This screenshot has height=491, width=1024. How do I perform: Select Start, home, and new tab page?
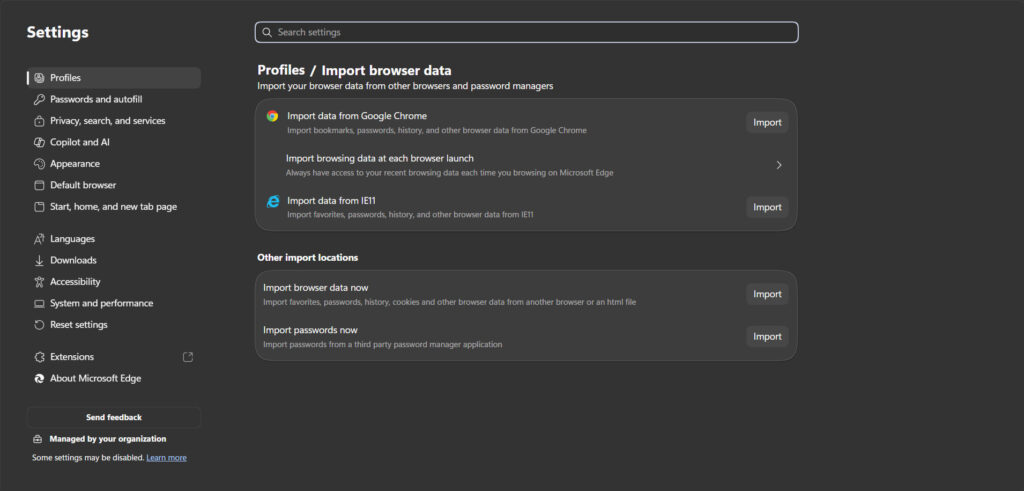click(x=114, y=207)
